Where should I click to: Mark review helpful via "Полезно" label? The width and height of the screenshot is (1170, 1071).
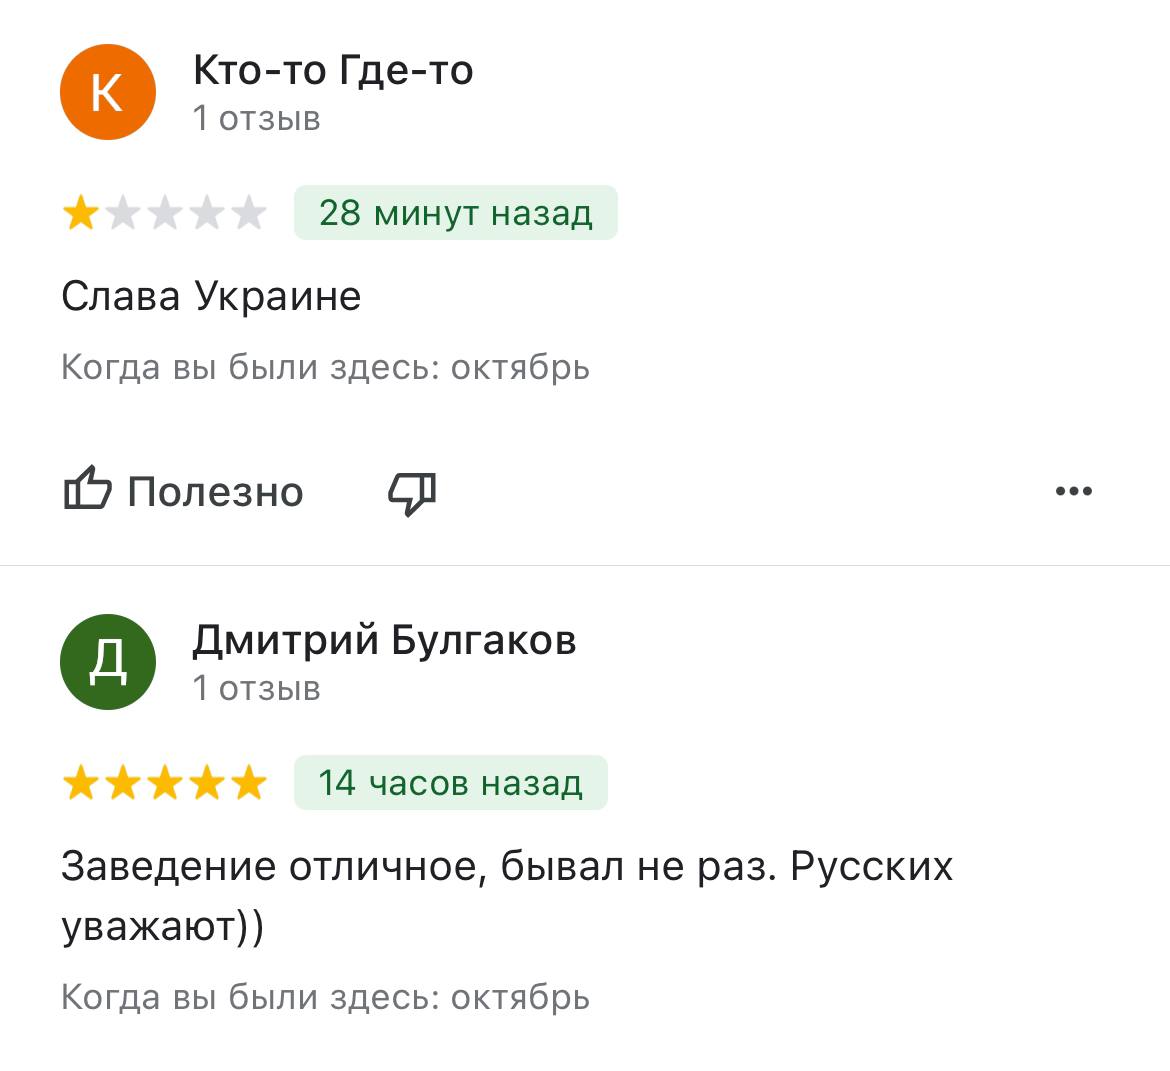coord(215,492)
